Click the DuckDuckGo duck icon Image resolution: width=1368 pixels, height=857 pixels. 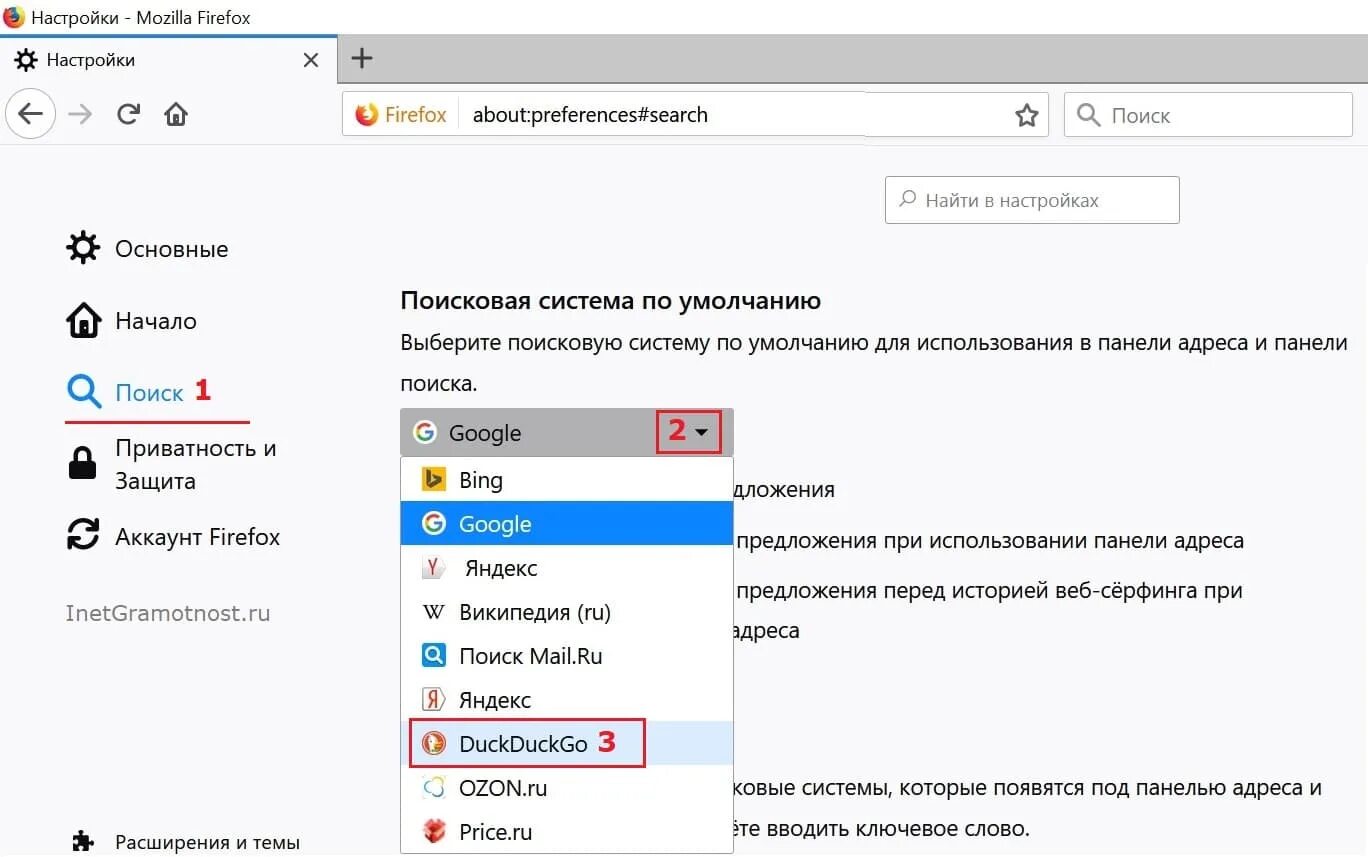(433, 743)
